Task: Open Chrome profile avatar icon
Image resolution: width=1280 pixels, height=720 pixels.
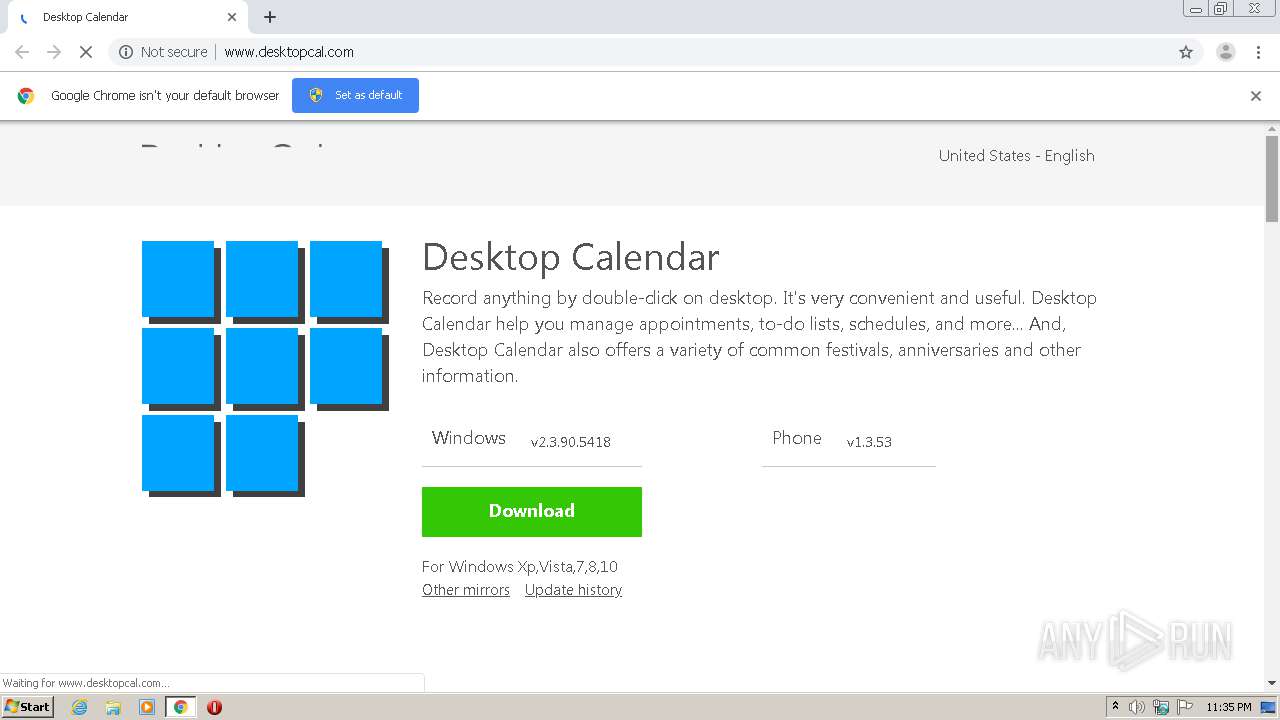Action: (1225, 52)
